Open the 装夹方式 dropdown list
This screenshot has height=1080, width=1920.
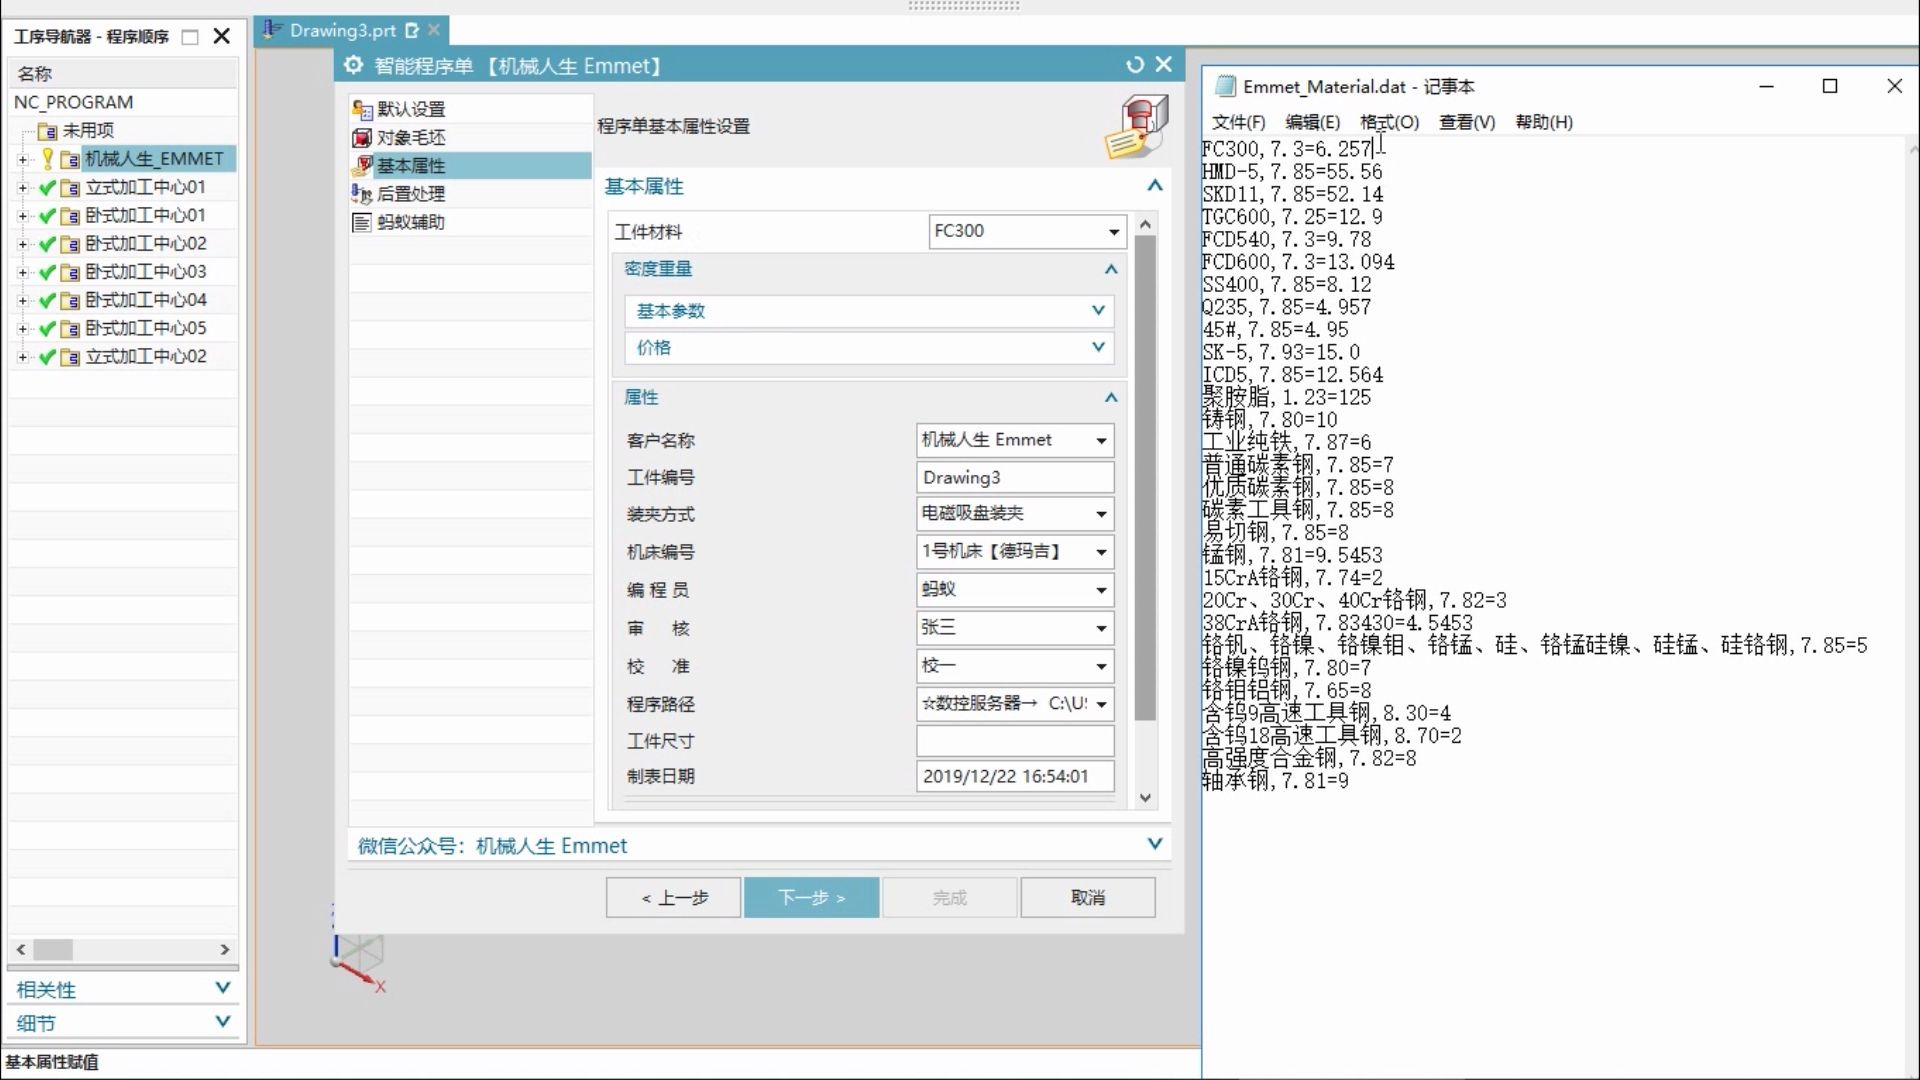point(1101,514)
